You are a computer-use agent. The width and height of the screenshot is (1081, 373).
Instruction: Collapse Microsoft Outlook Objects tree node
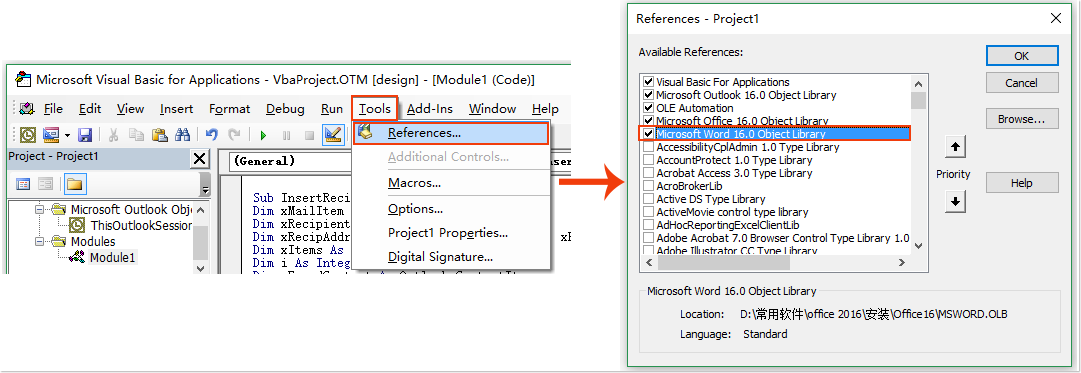[x=39, y=209]
